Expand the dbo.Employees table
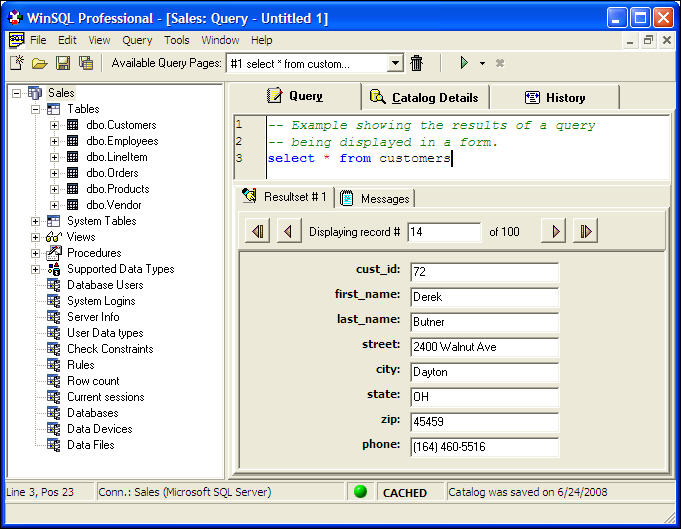The height and width of the screenshot is (529, 681). pyautogui.click(x=54, y=141)
